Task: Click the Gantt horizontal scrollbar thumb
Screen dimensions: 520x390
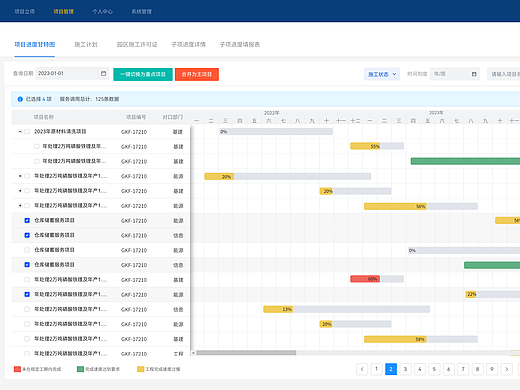Action: (x=246, y=353)
